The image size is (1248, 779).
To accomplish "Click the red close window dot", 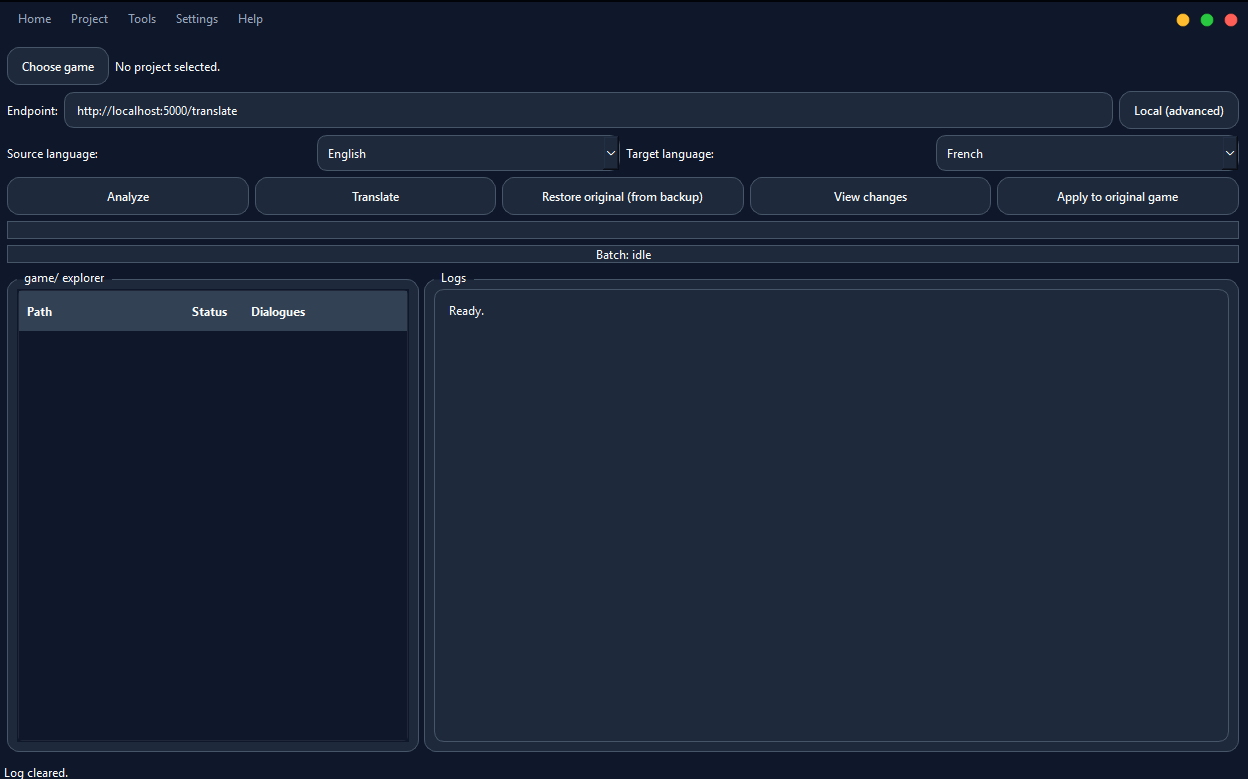I will pos(1231,20).
